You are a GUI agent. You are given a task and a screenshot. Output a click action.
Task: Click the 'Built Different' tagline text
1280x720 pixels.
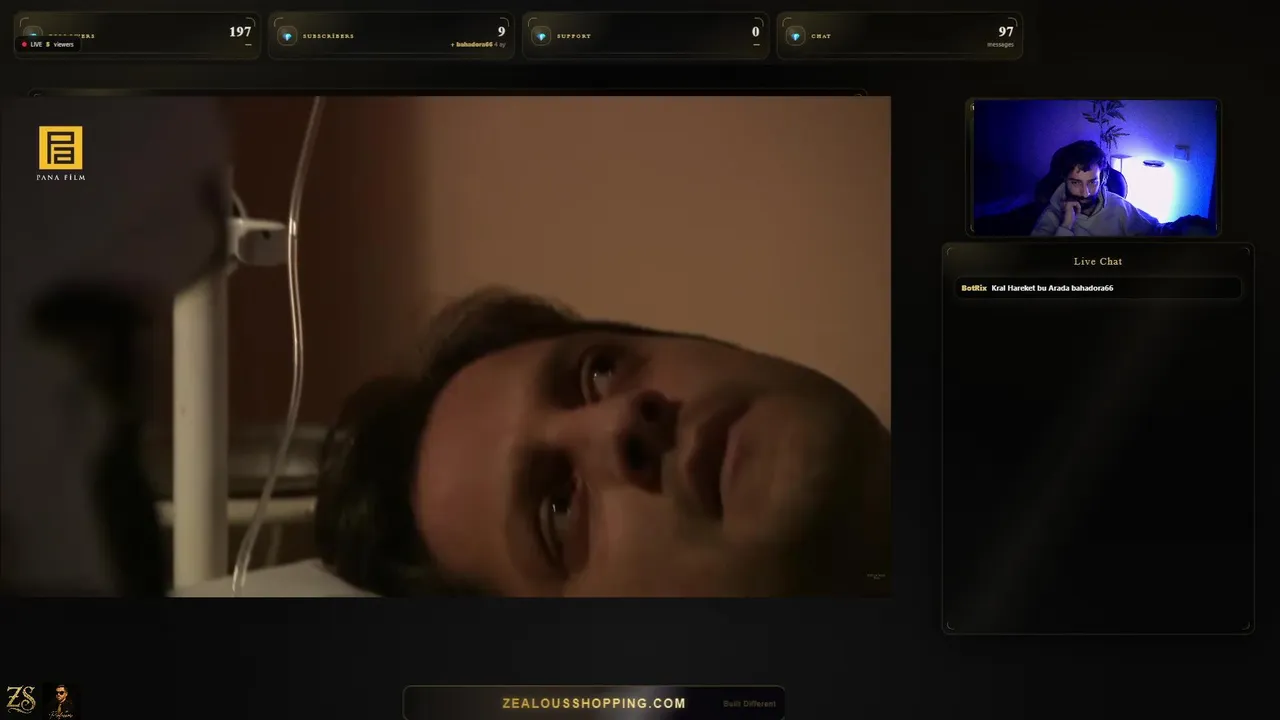(749, 704)
